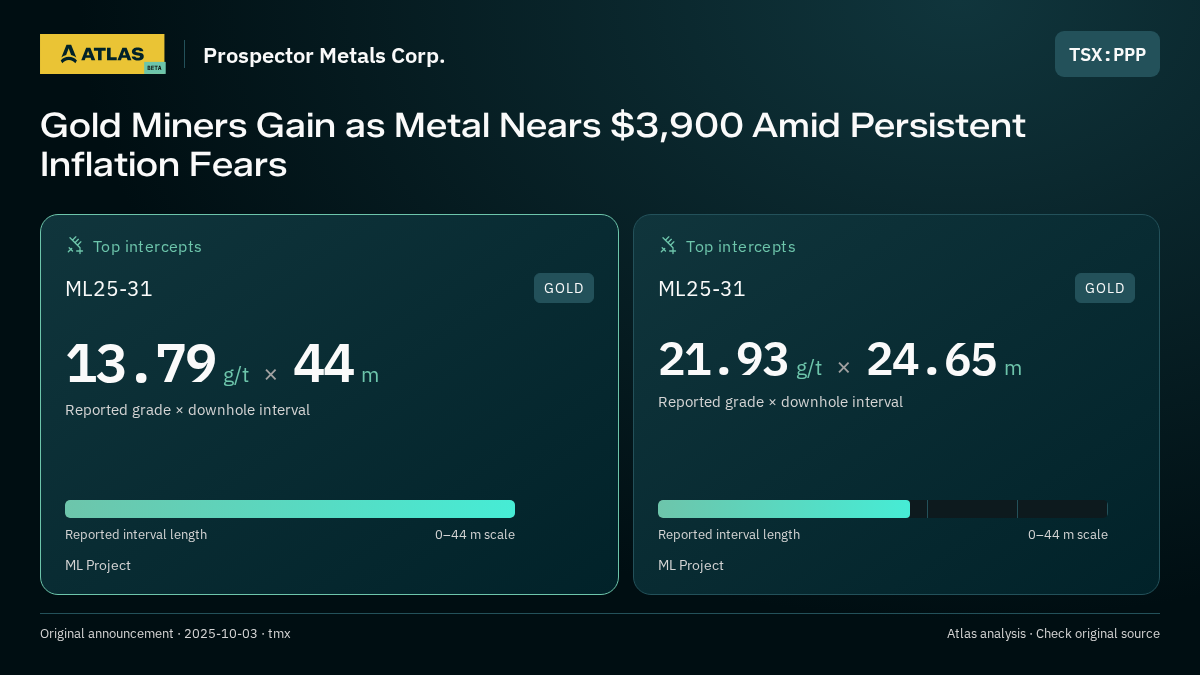The image size is (1200, 675).
Task: Click '0–44 m scale' label in the 21.93 g/t card
Action: (x=1068, y=534)
